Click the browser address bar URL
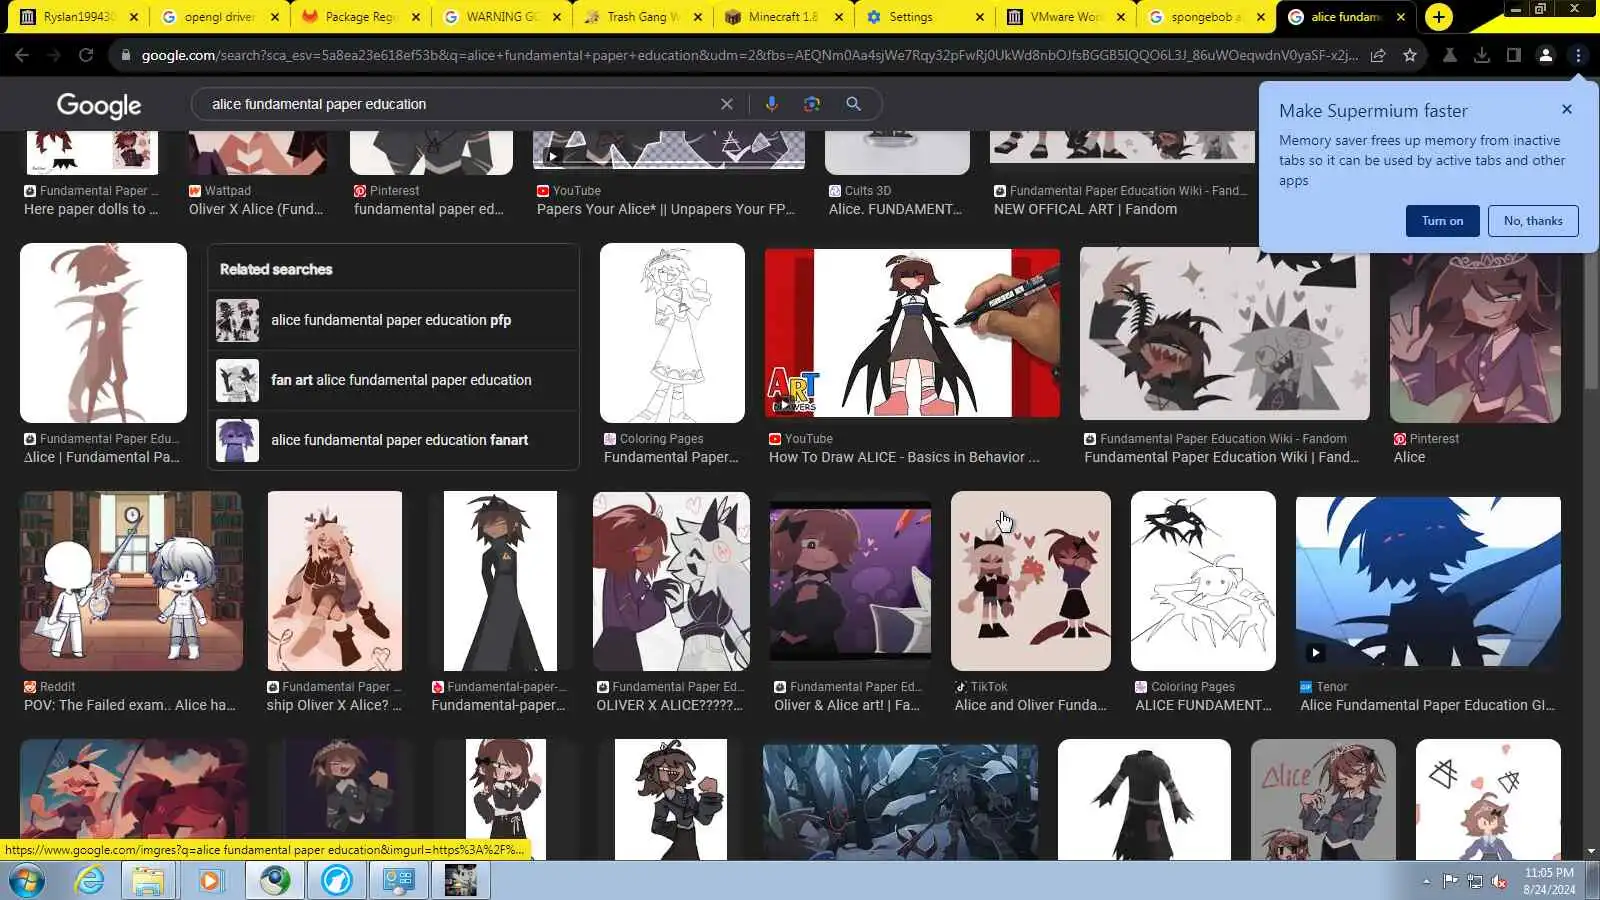 click(749, 55)
